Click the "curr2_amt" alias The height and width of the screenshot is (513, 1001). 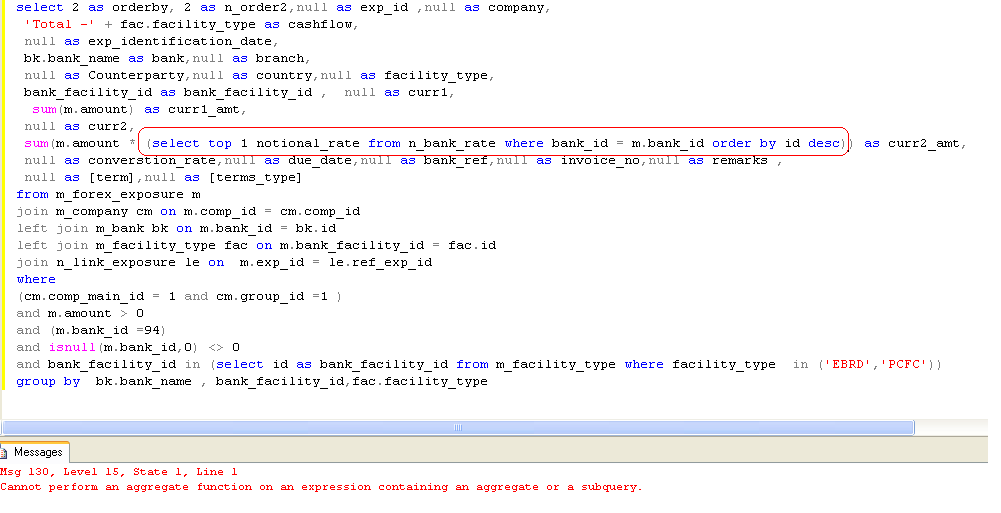(924, 144)
